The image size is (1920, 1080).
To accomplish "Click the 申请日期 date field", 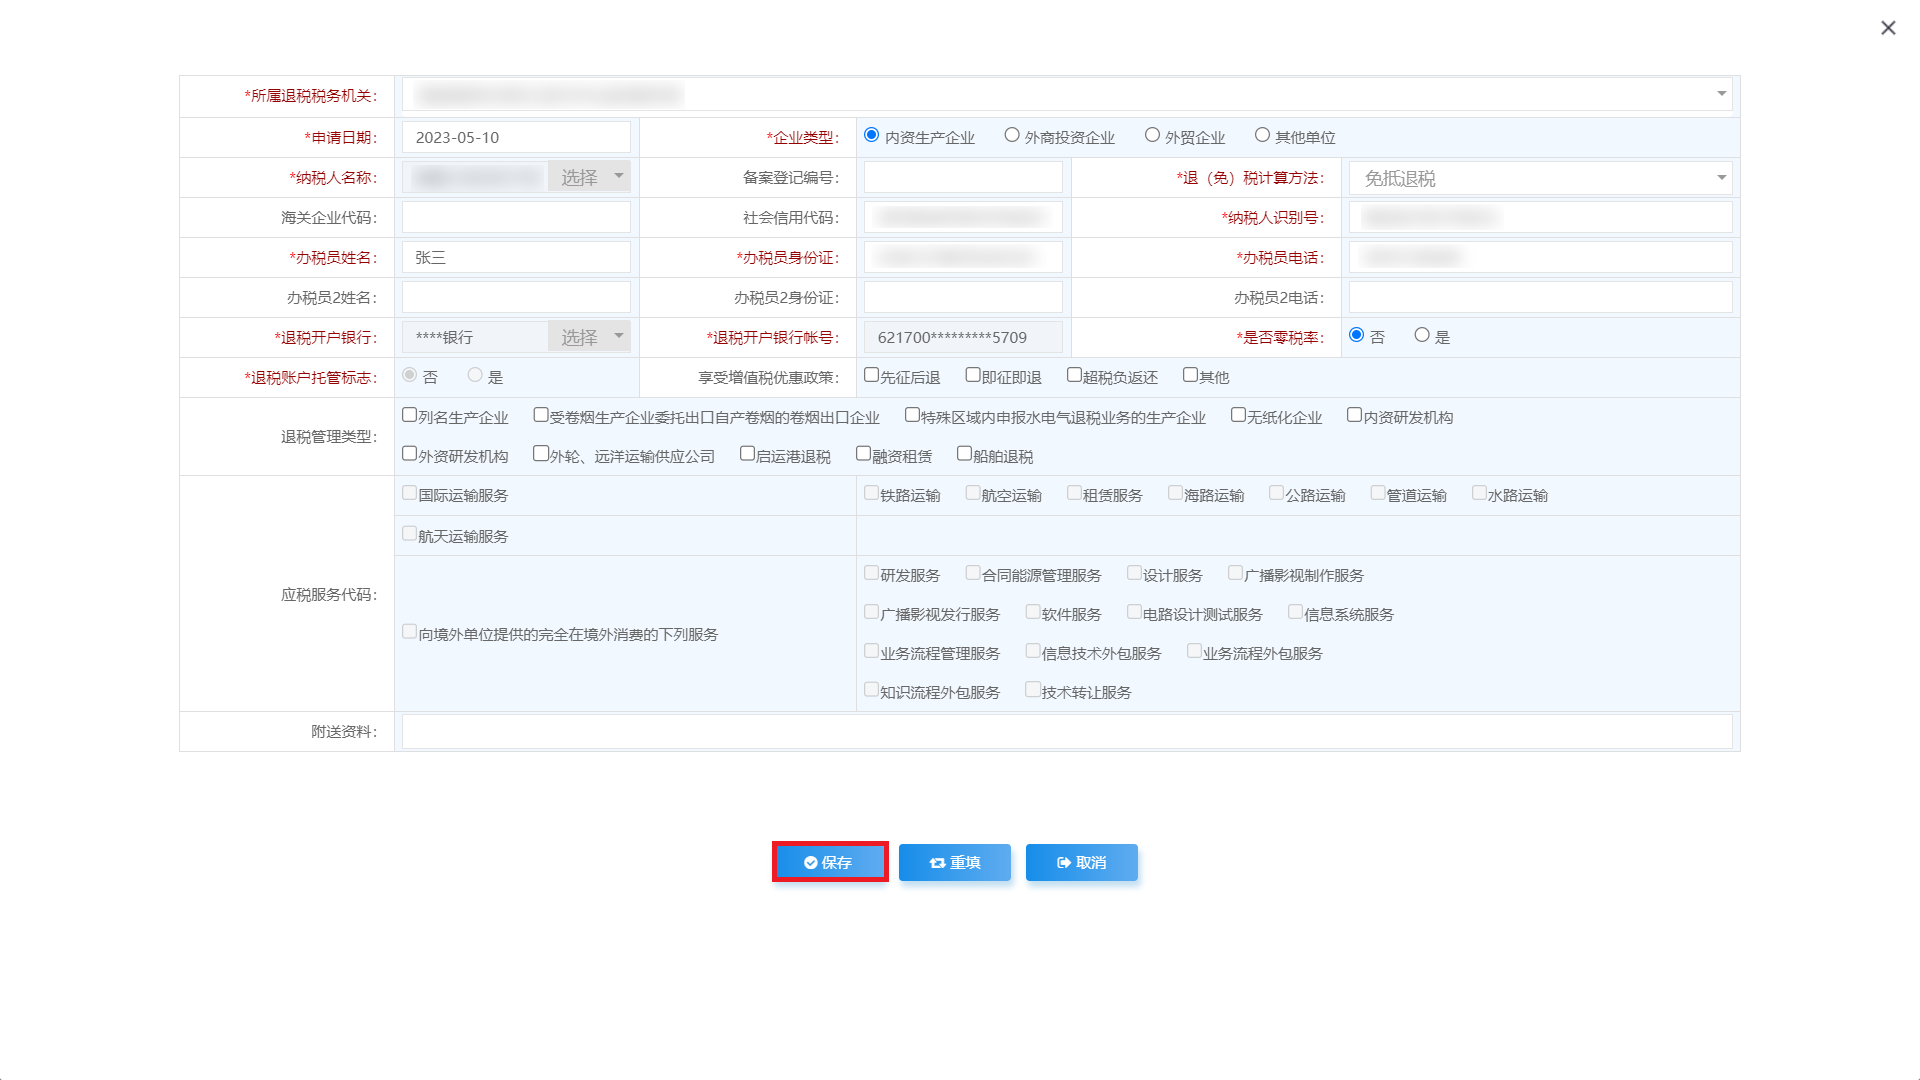I will coord(515,137).
